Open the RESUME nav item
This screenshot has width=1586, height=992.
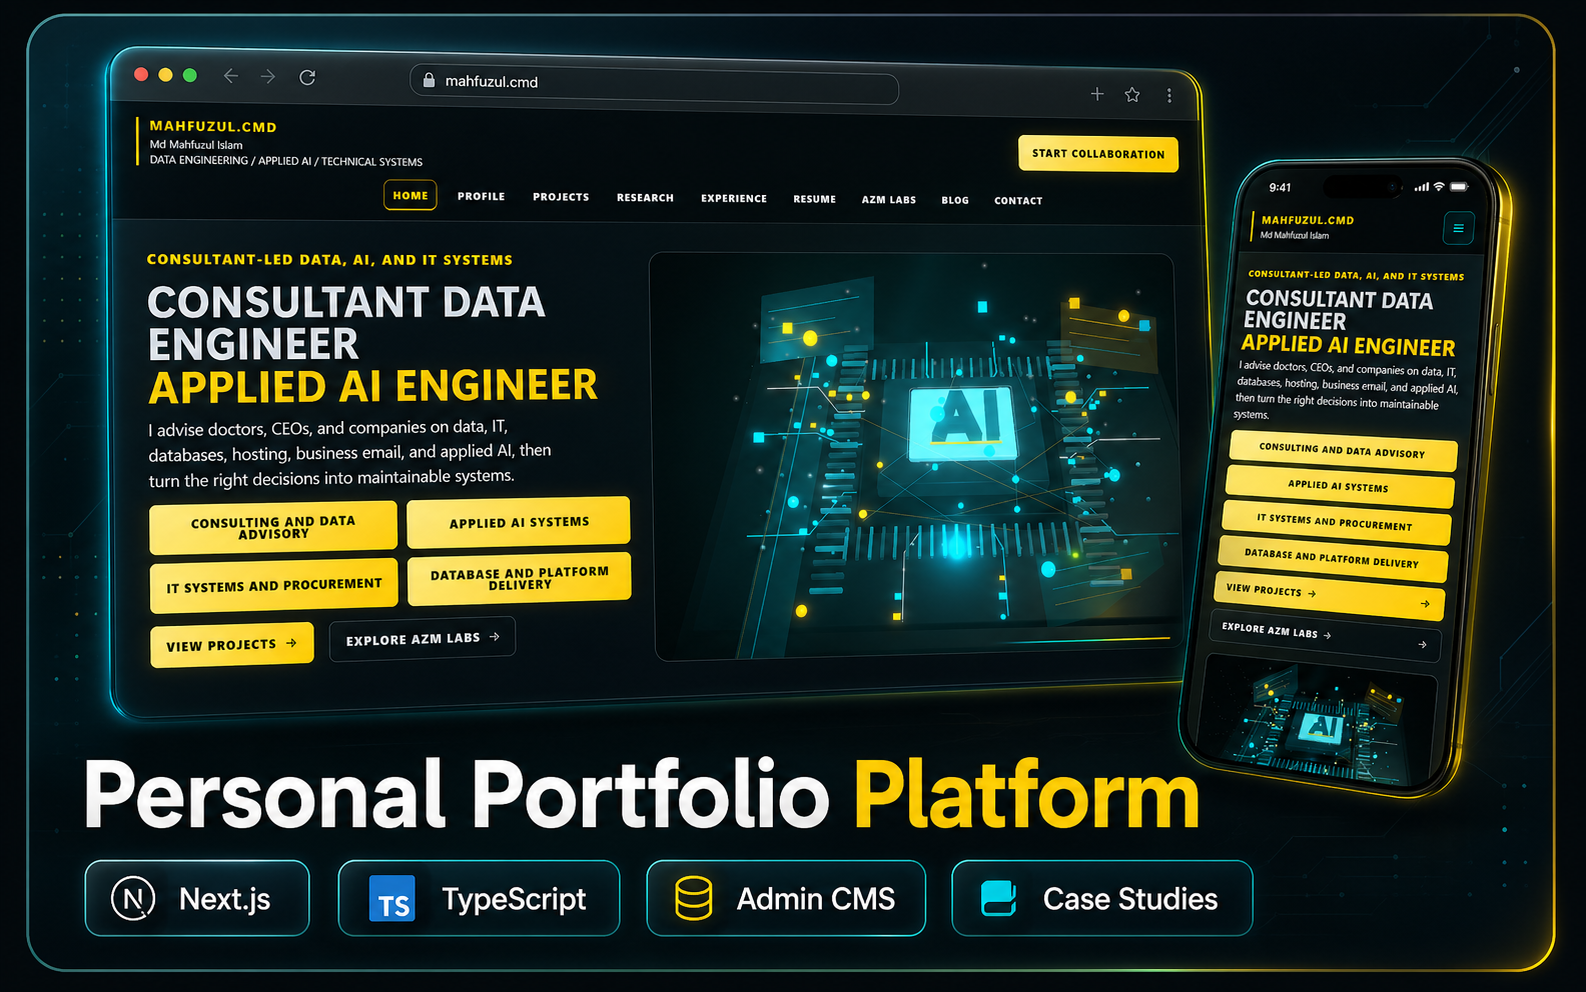click(x=815, y=199)
